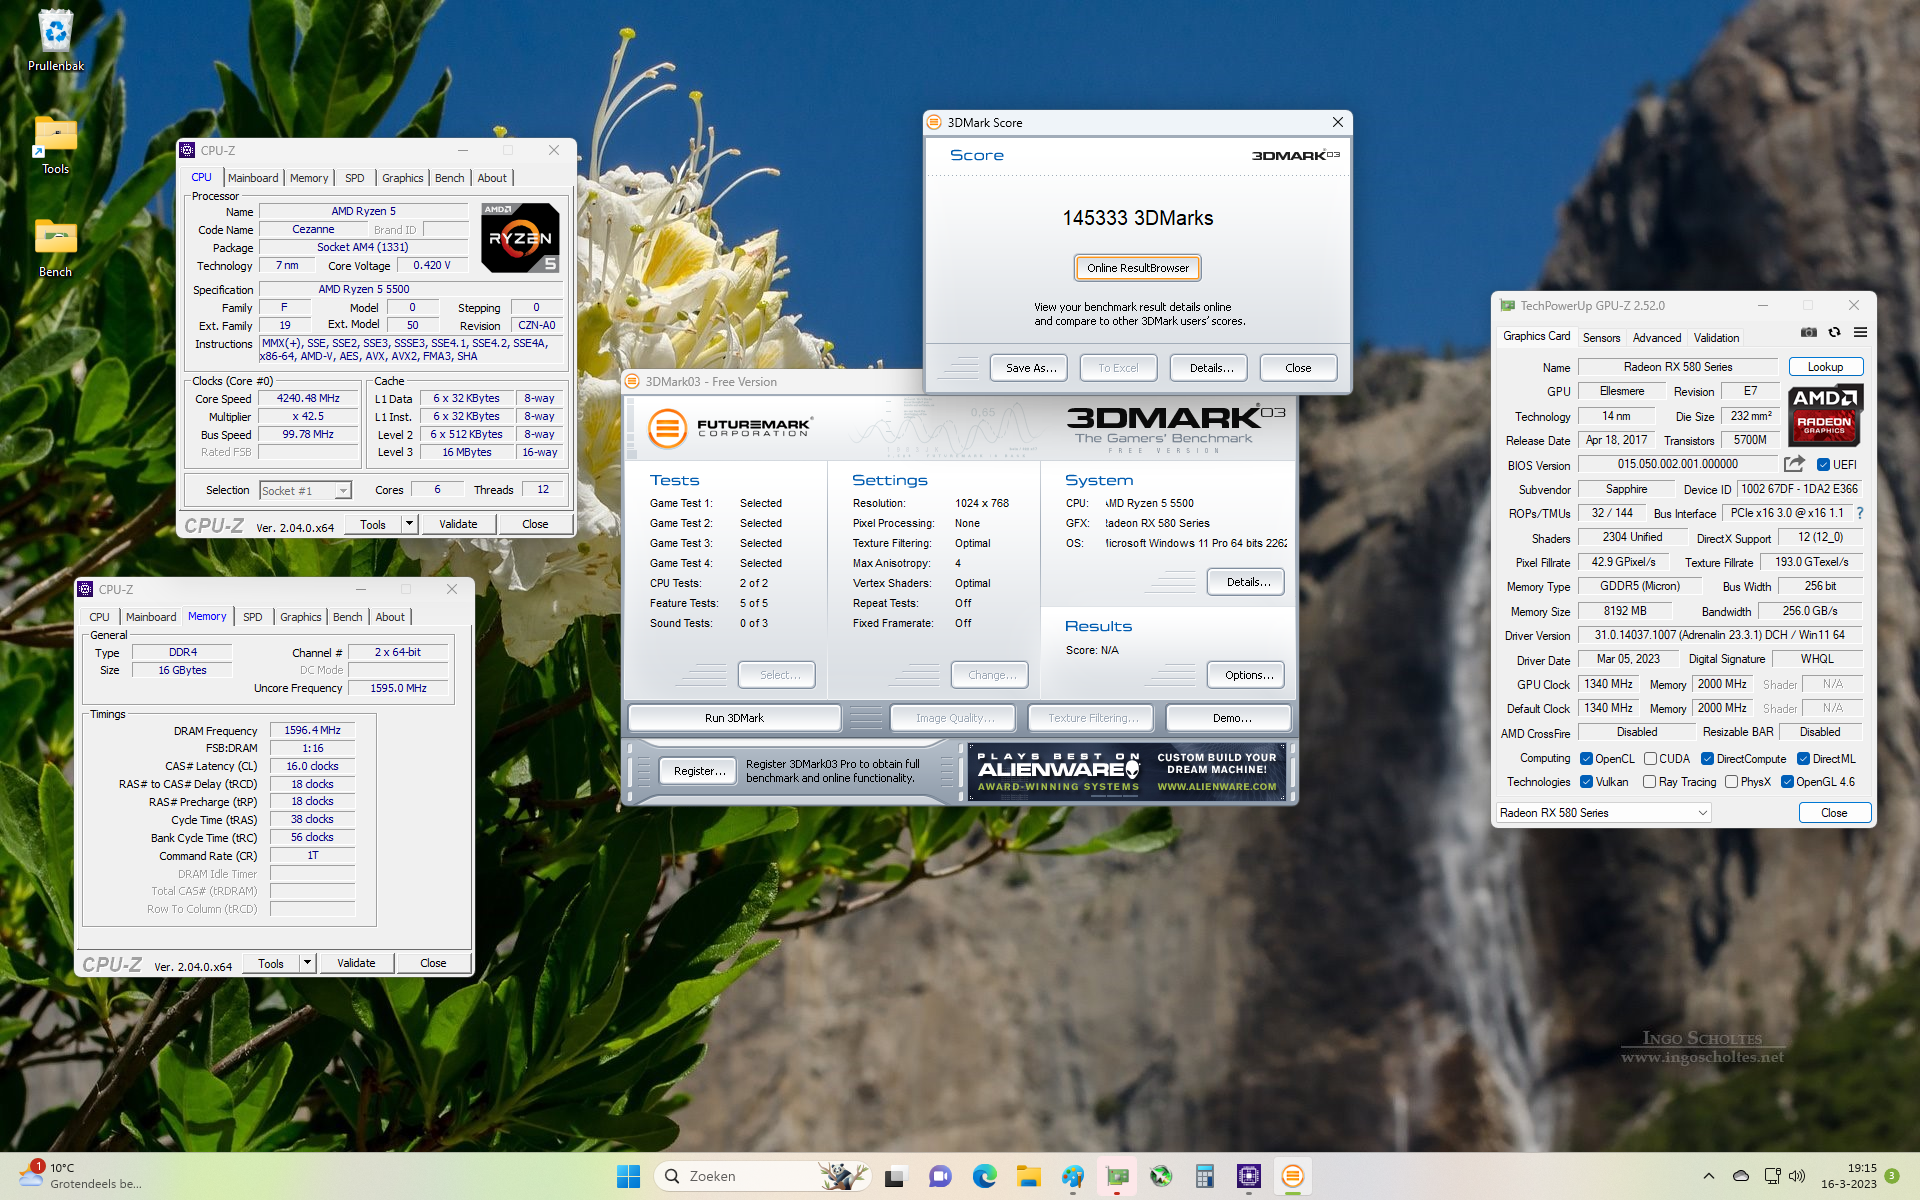Open the Socket #1 selection dropdown in CPU-Z
Image resolution: width=1920 pixels, height=1200 pixels.
305,490
